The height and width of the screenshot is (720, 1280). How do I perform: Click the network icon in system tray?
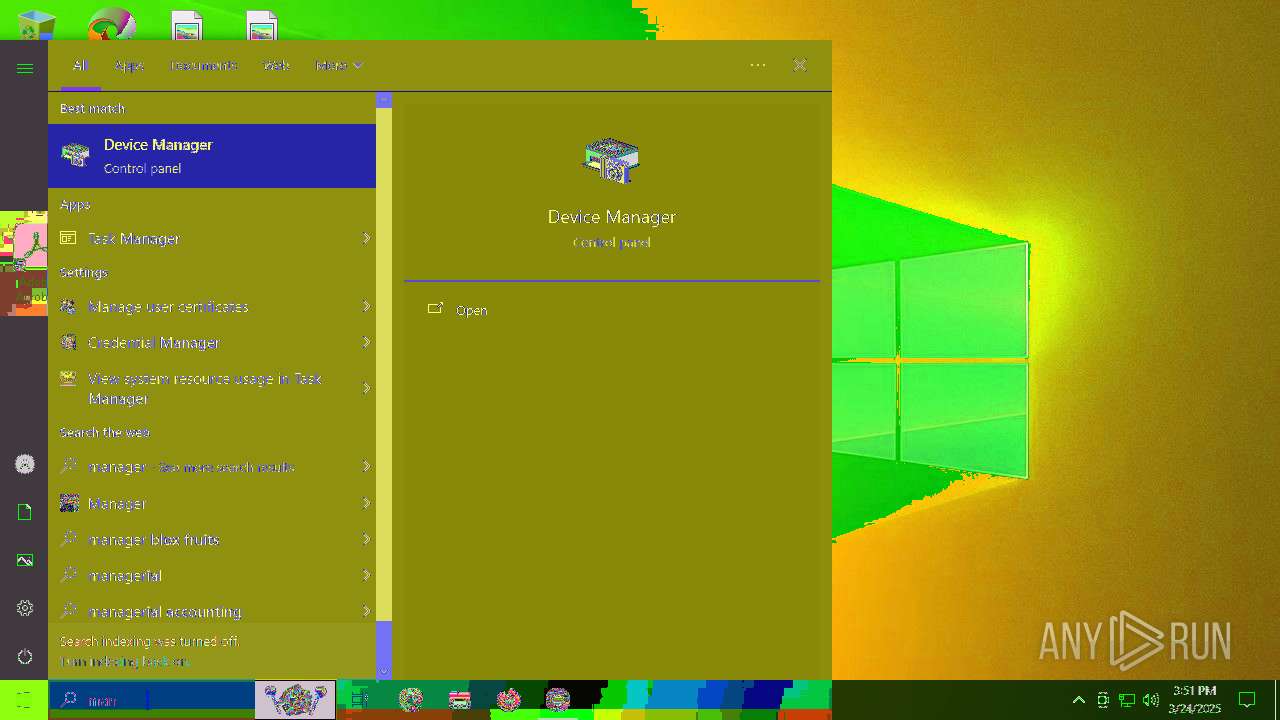(x=1127, y=700)
